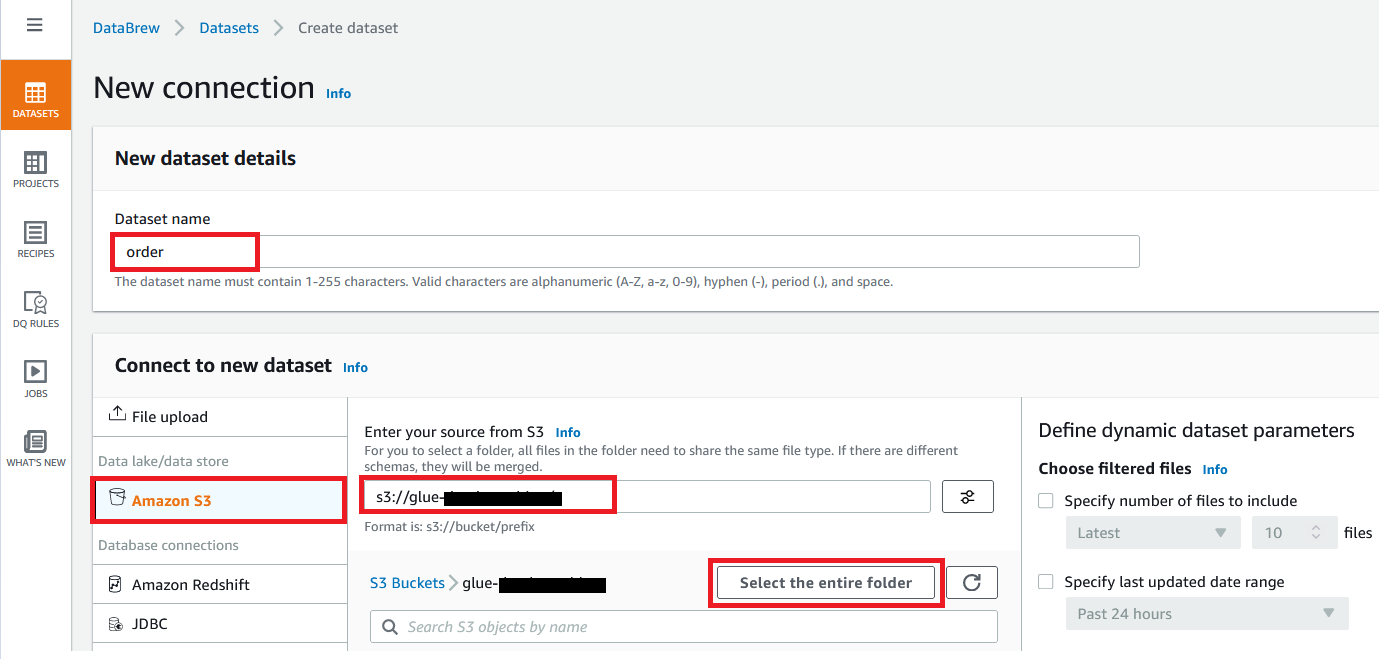
Task: Open the Past 24 hours dropdown
Action: [1207, 614]
